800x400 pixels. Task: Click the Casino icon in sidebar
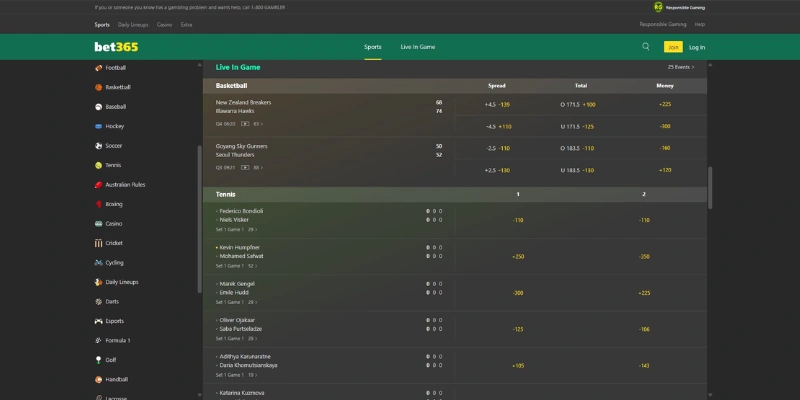tap(98, 223)
